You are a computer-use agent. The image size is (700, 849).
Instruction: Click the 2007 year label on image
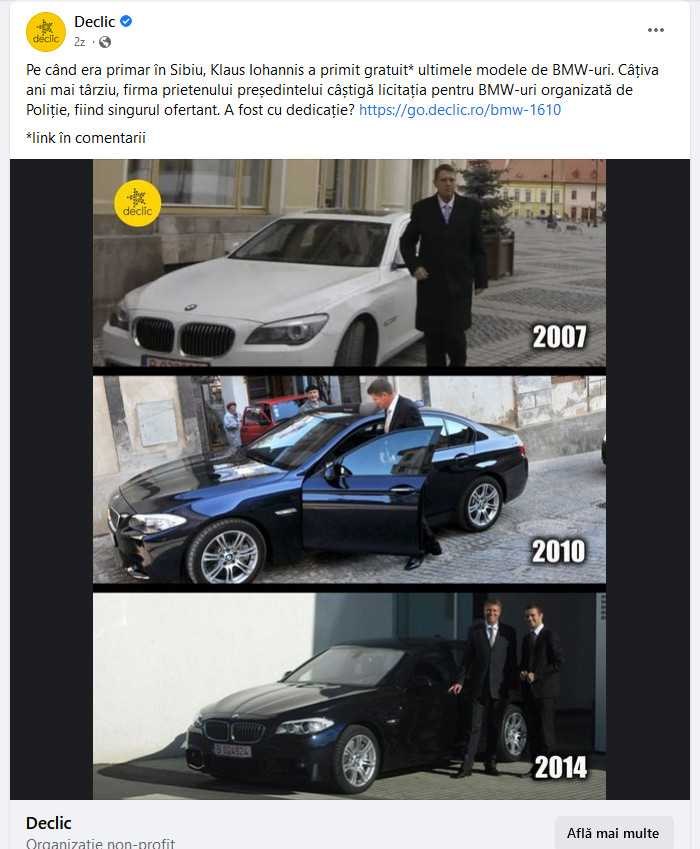point(560,337)
